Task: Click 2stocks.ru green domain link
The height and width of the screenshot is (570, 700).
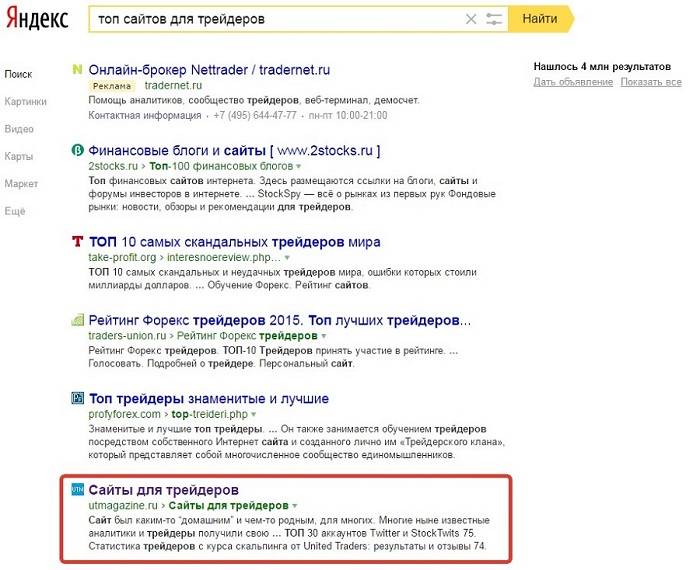Action: click(x=113, y=166)
